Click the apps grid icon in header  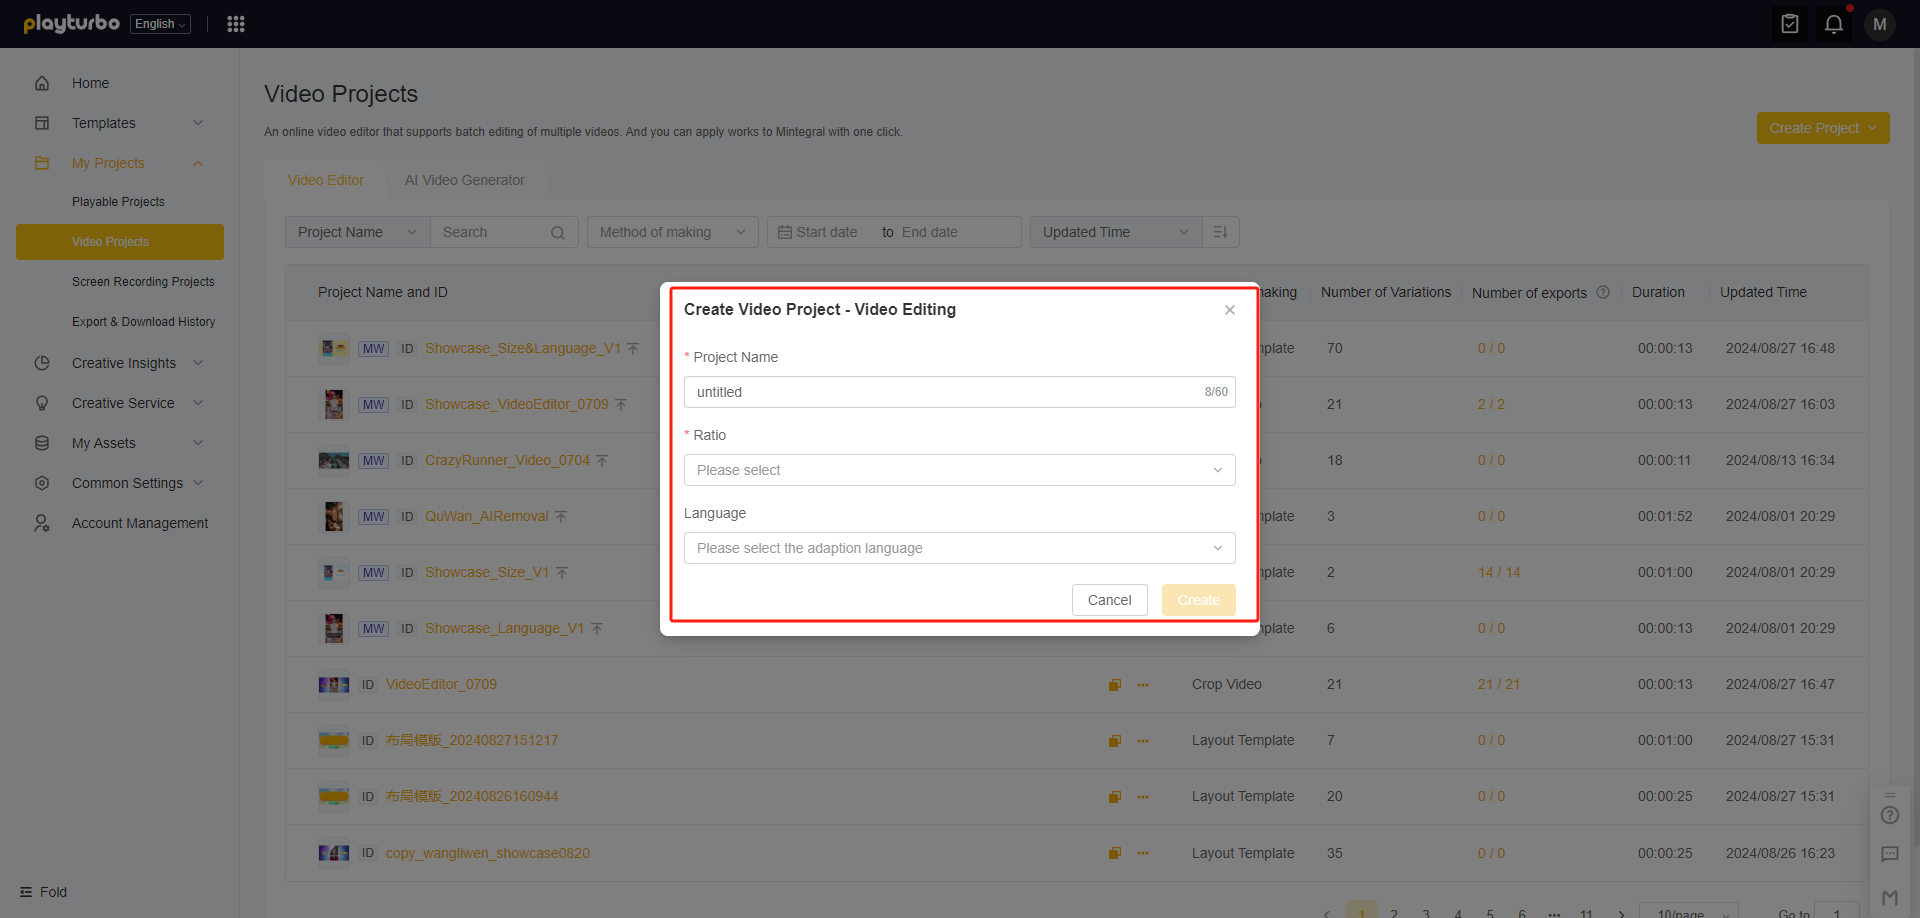coord(236,24)
